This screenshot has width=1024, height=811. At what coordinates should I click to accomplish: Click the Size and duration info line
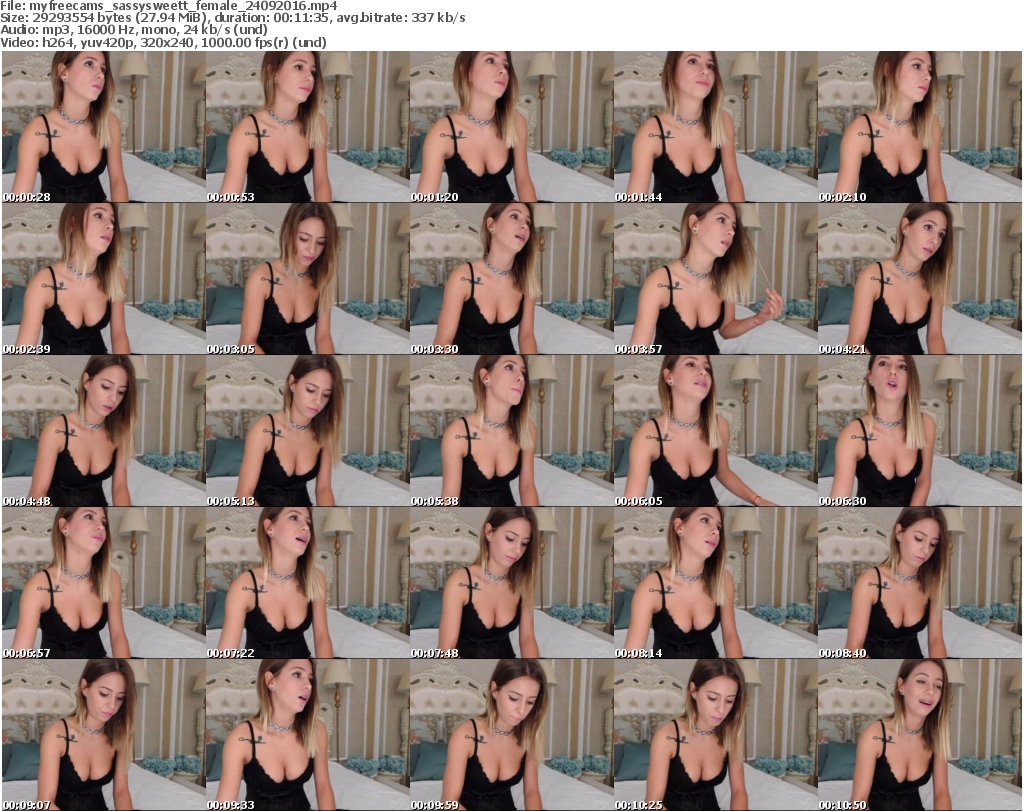pos(233,18)
